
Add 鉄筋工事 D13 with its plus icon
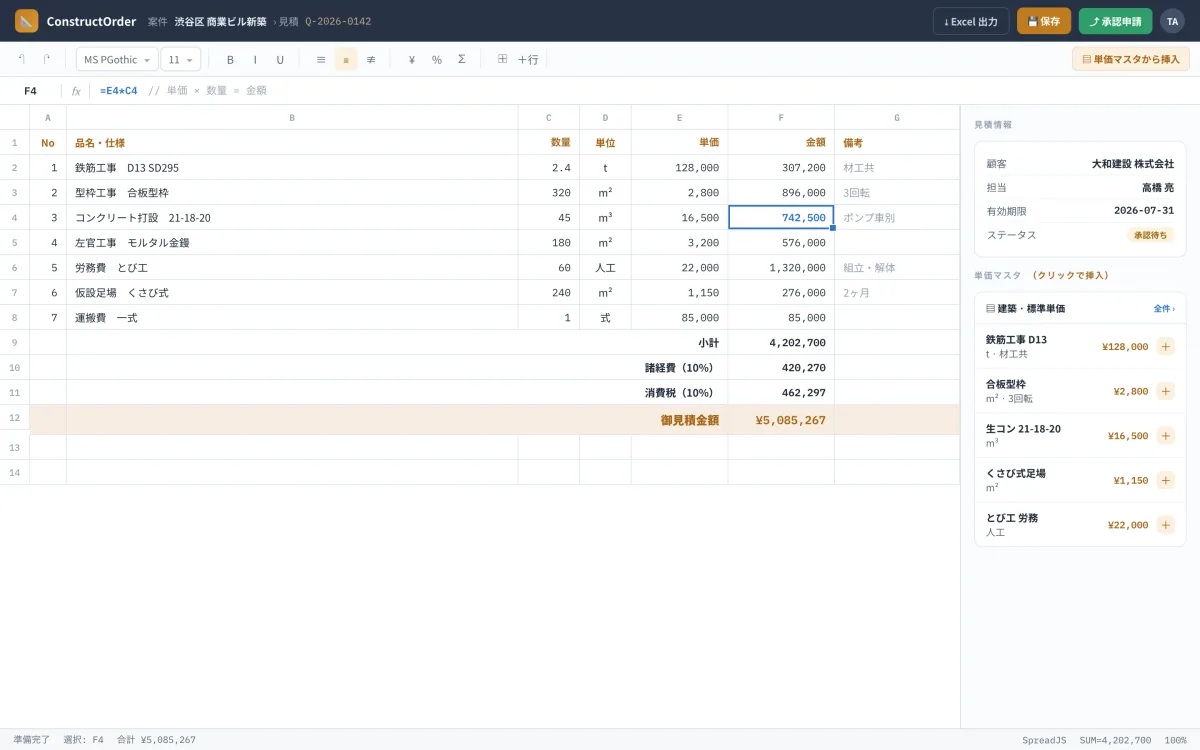click(x=1166, y=346)
